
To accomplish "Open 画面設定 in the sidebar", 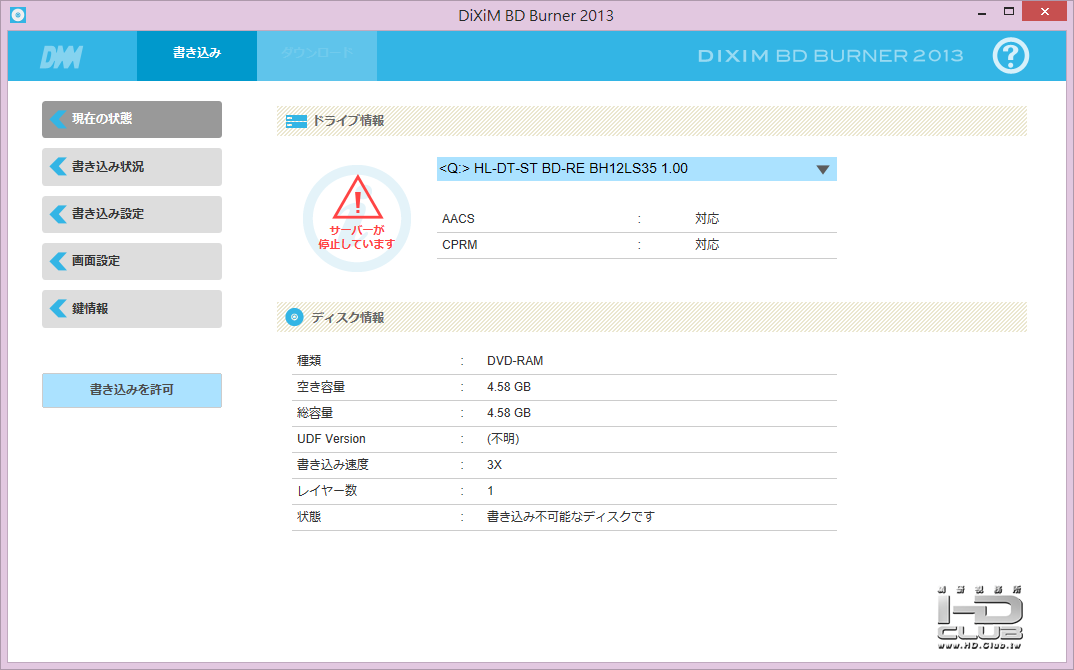I will point(132,261).
